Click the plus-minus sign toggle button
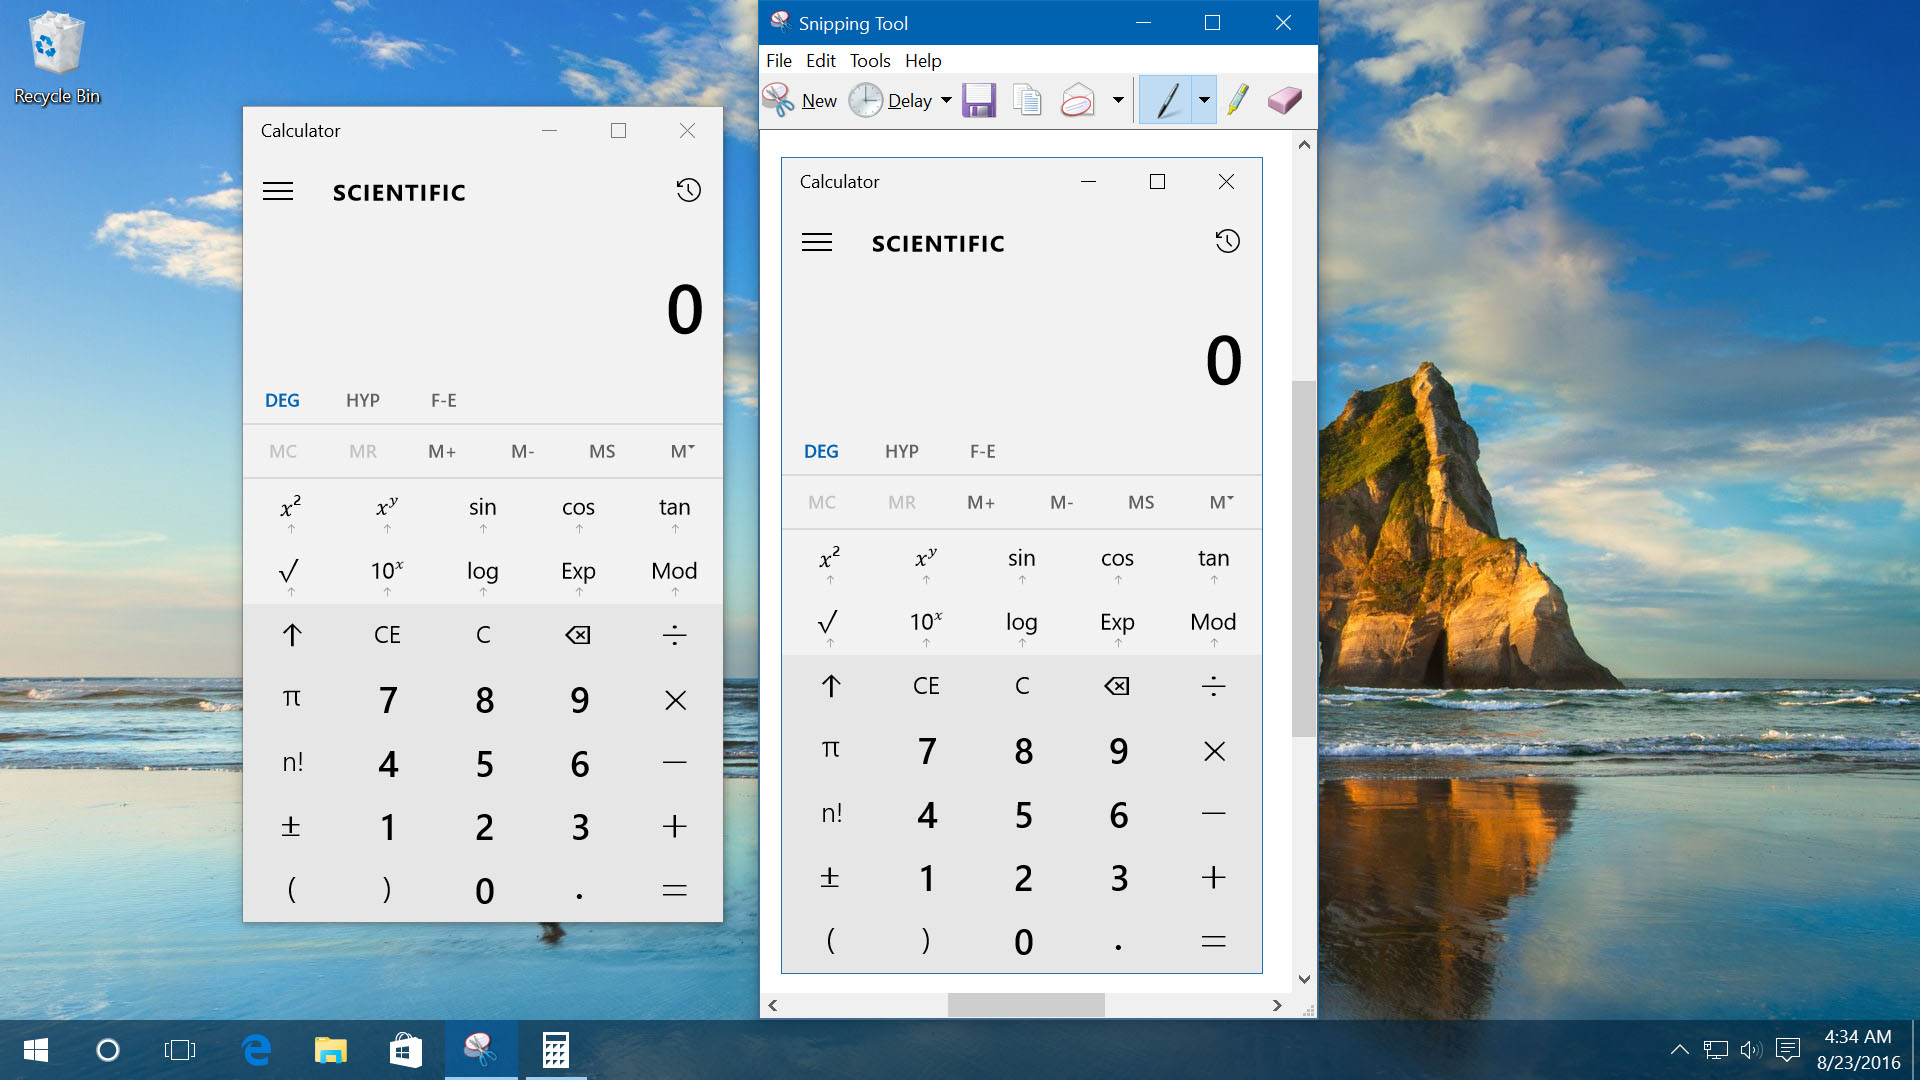Image resolution: width=1920 pixels, height=1080 pixels. (291, 827)
